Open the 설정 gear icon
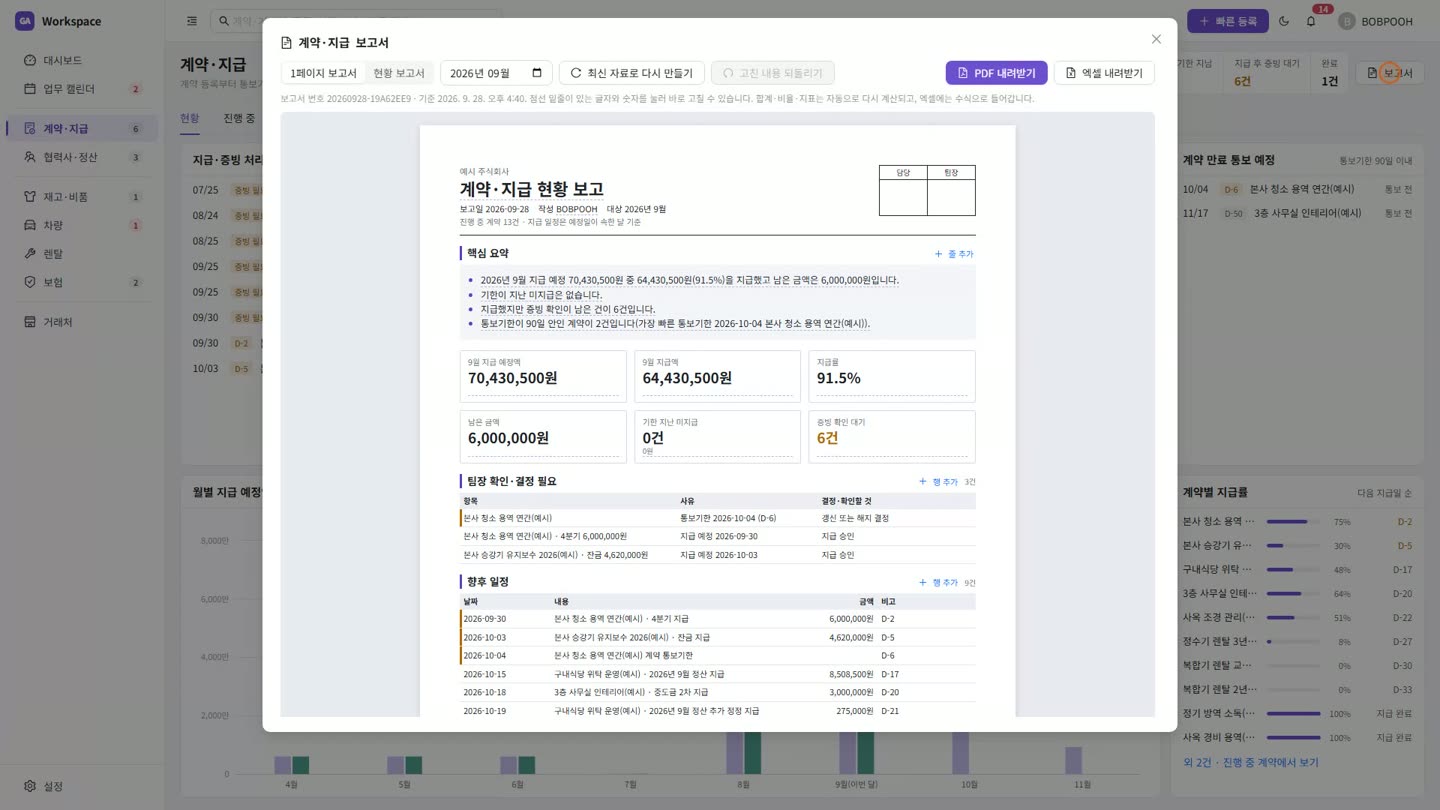Screen dimensions: 1440x810 [30, 786]
